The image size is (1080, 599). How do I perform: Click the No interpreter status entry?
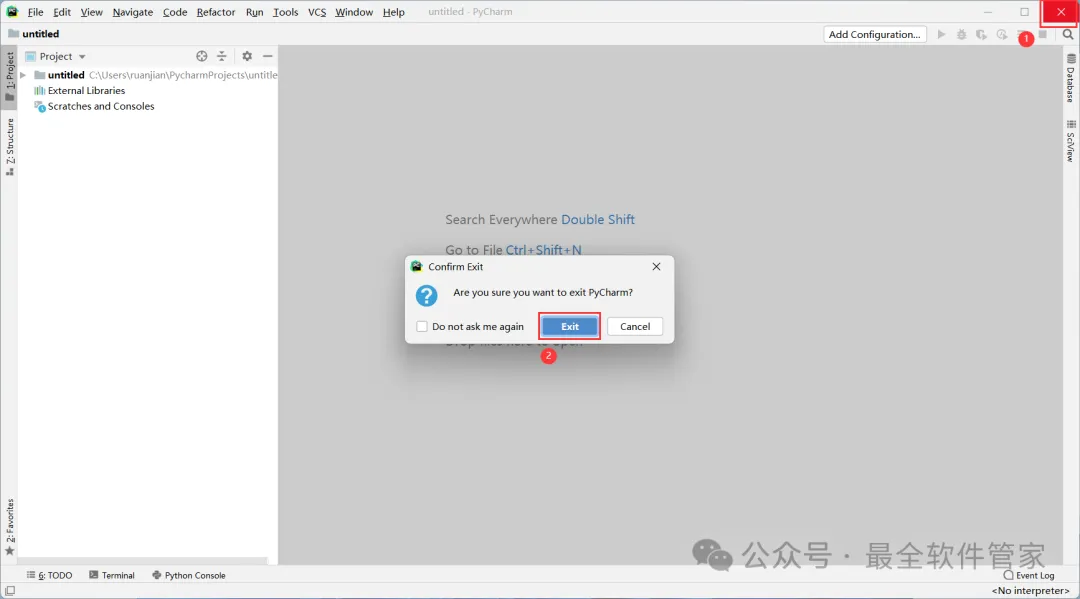[1030, 591]
